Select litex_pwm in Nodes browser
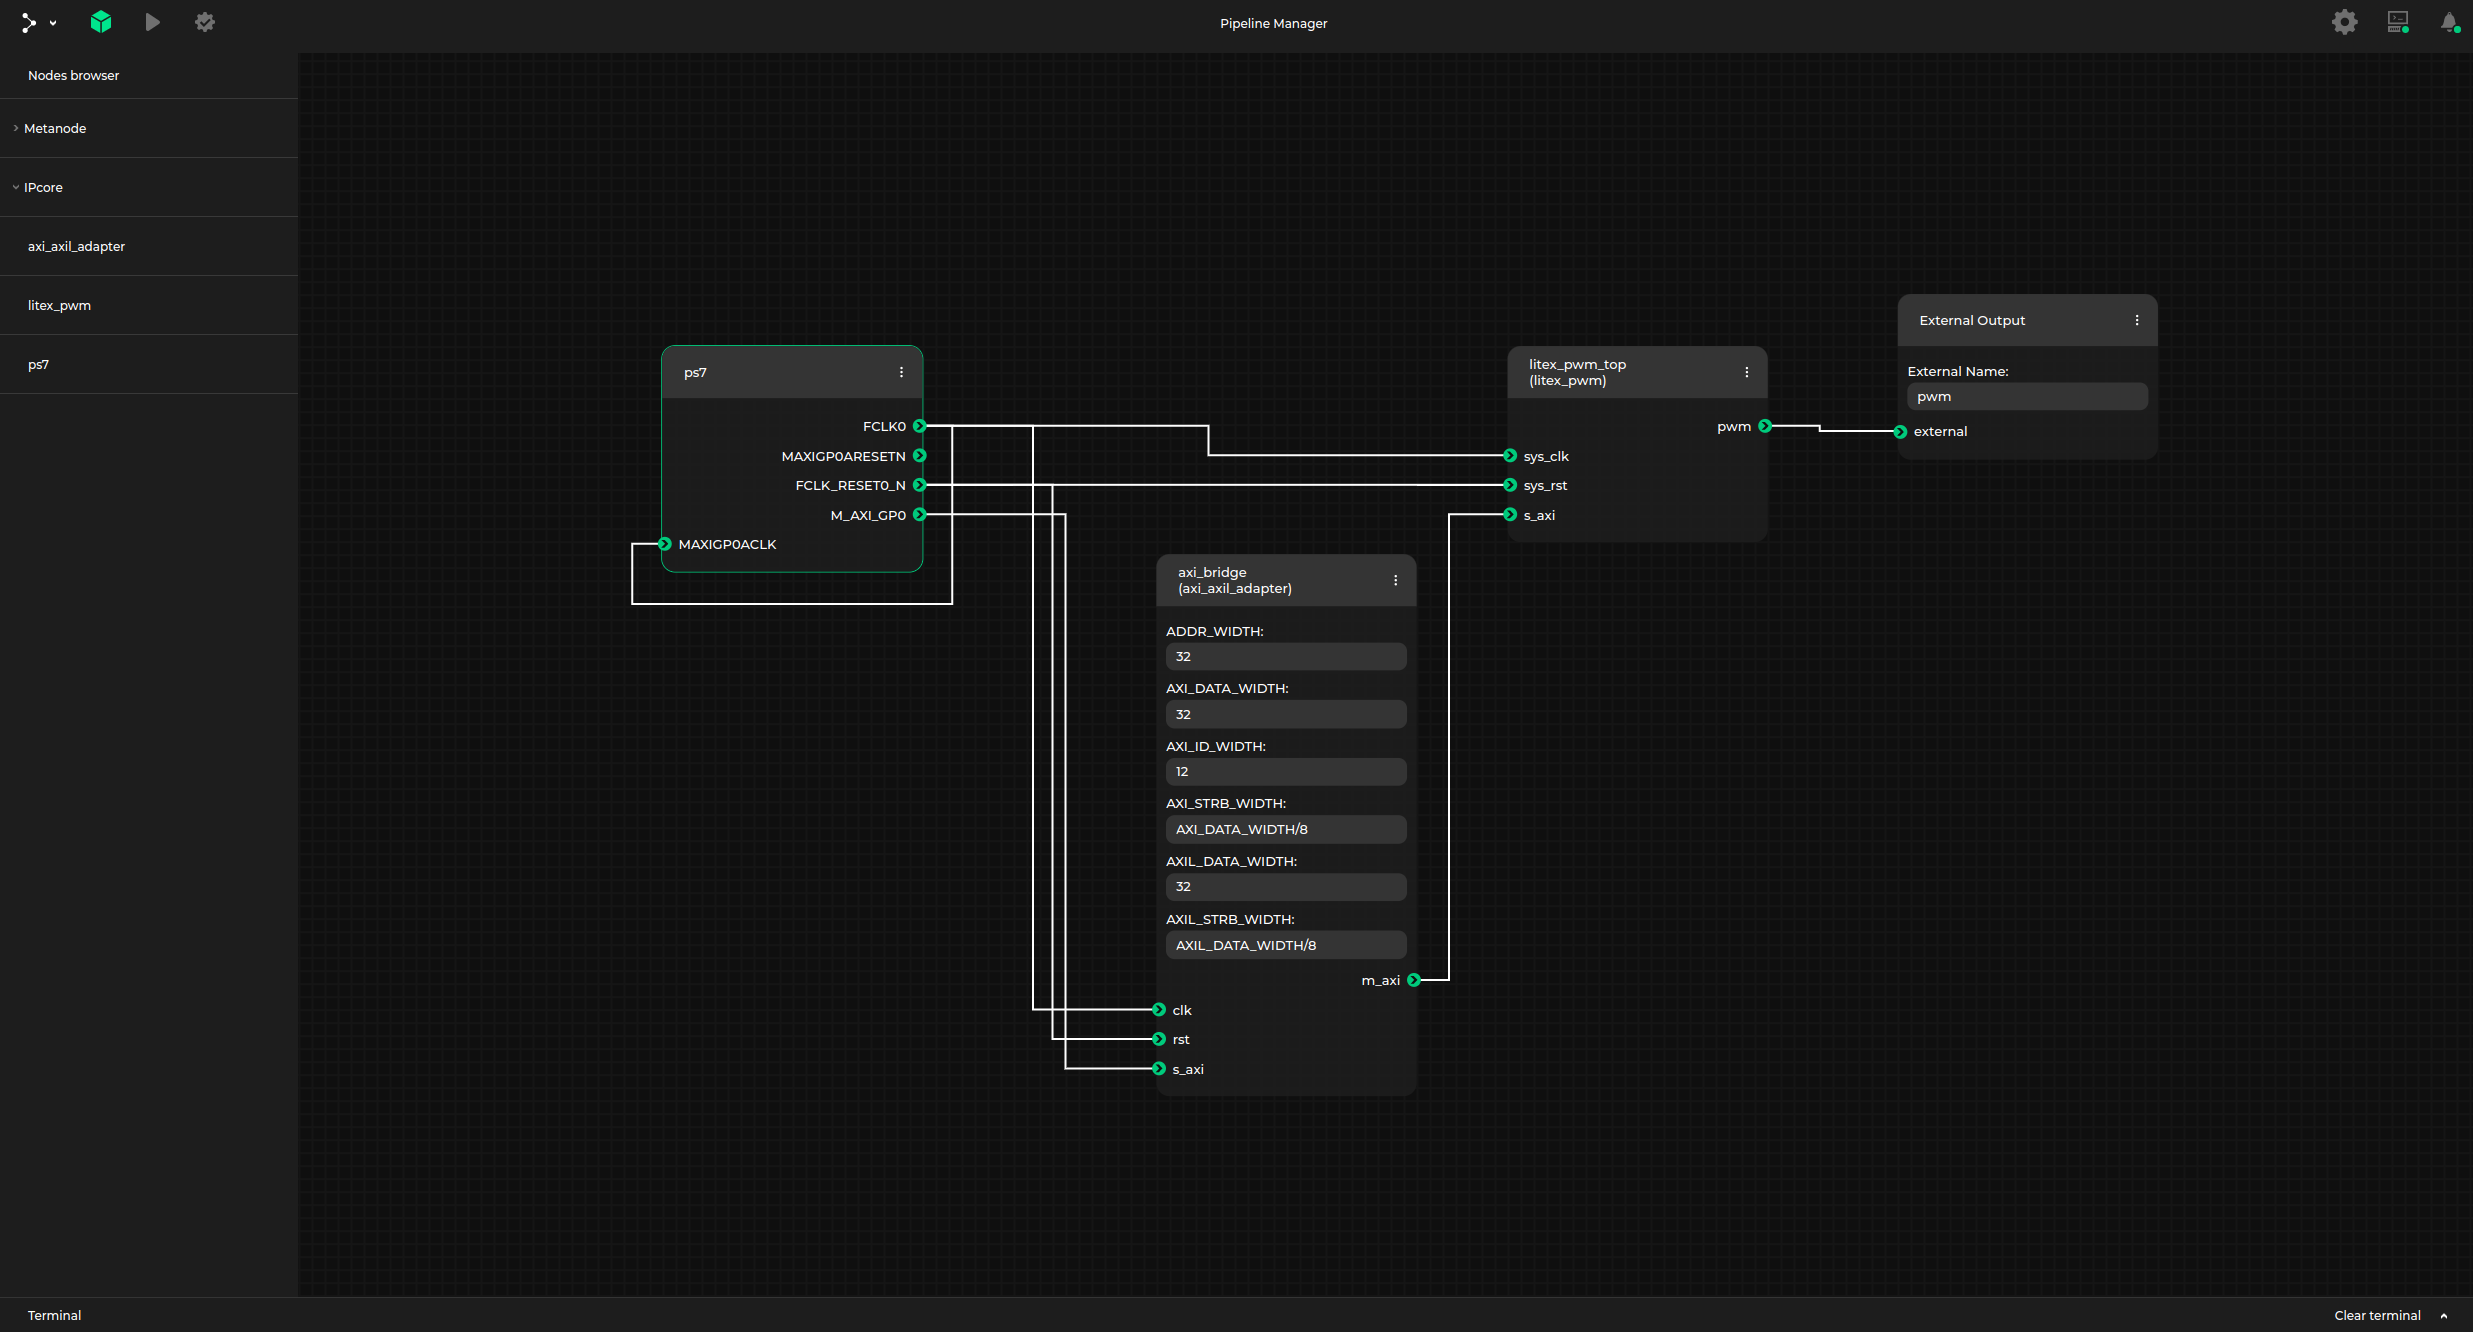The image size is (2473, 1332). pos(149,305)
